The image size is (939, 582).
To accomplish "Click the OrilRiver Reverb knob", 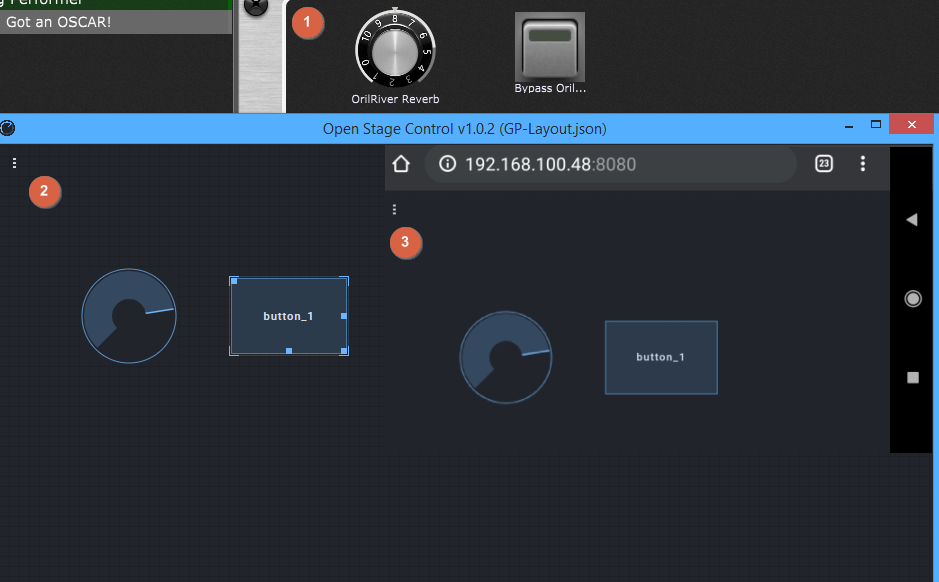I will coord(395,51).
